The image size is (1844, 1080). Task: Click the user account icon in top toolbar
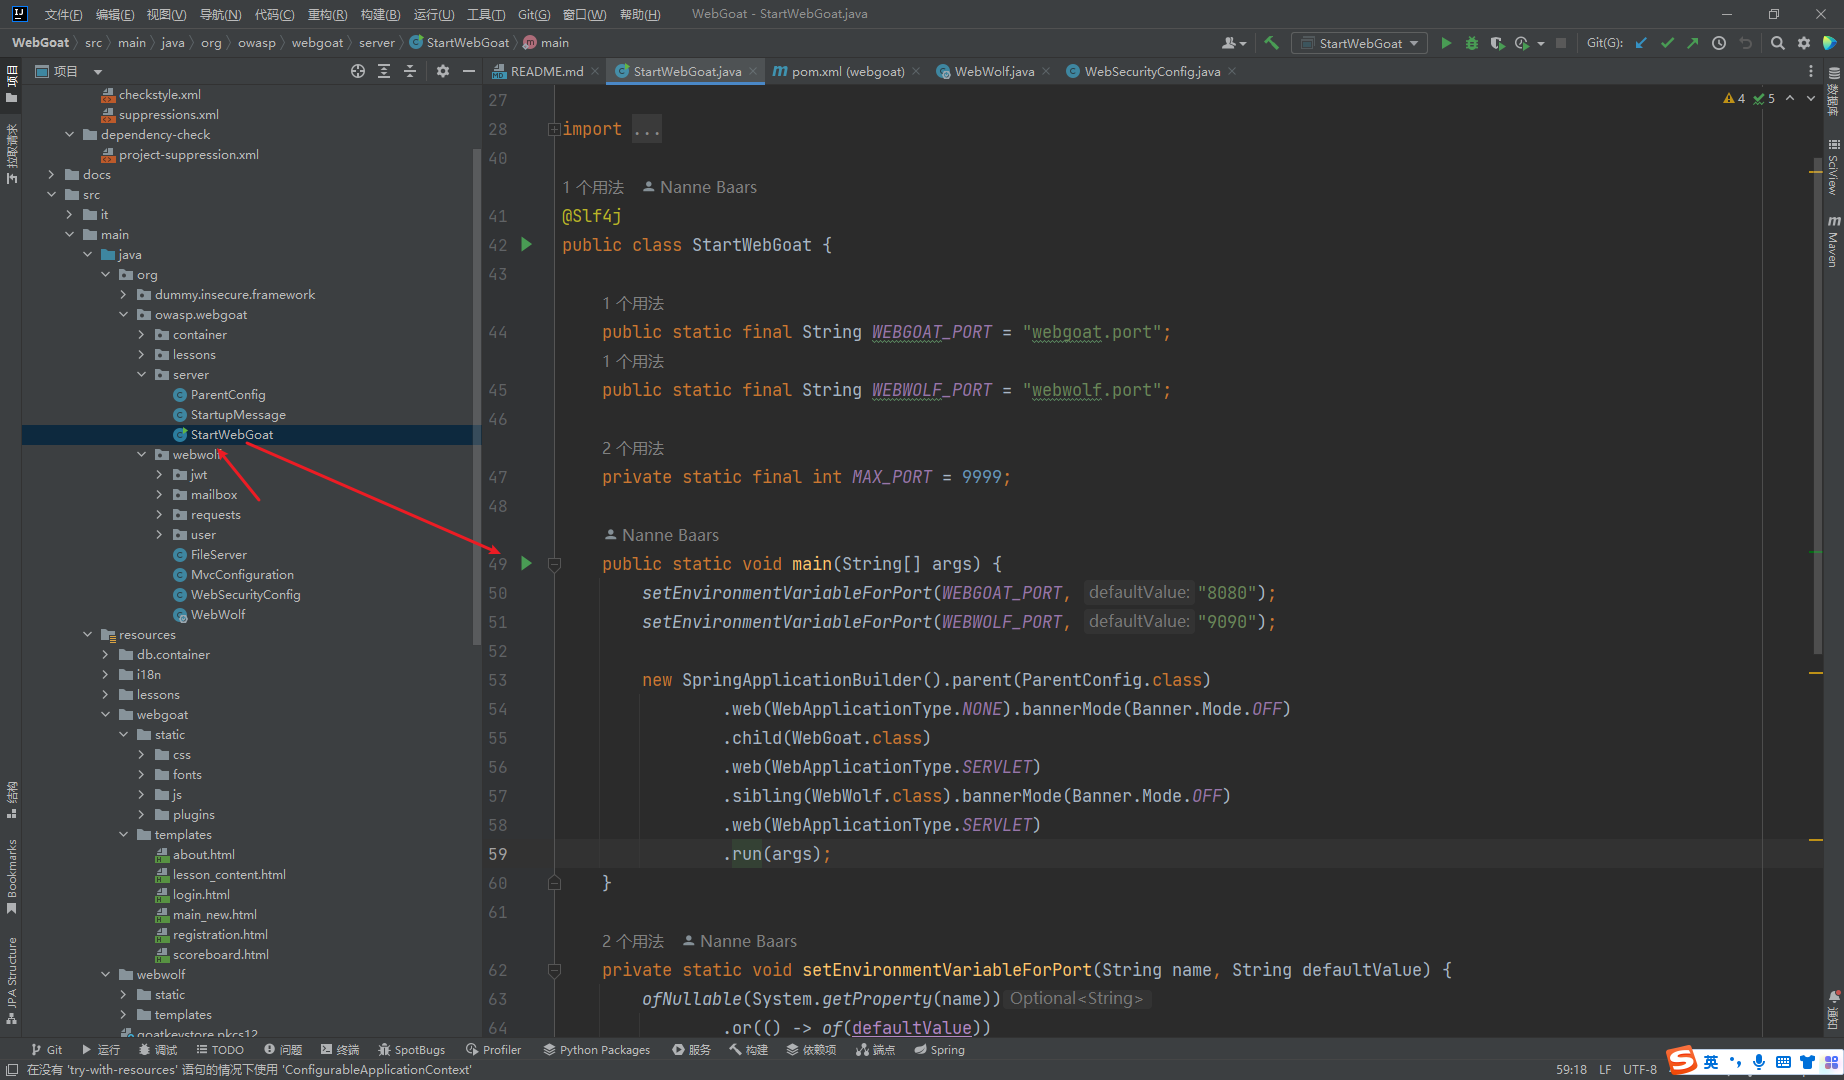(1234, 43)
